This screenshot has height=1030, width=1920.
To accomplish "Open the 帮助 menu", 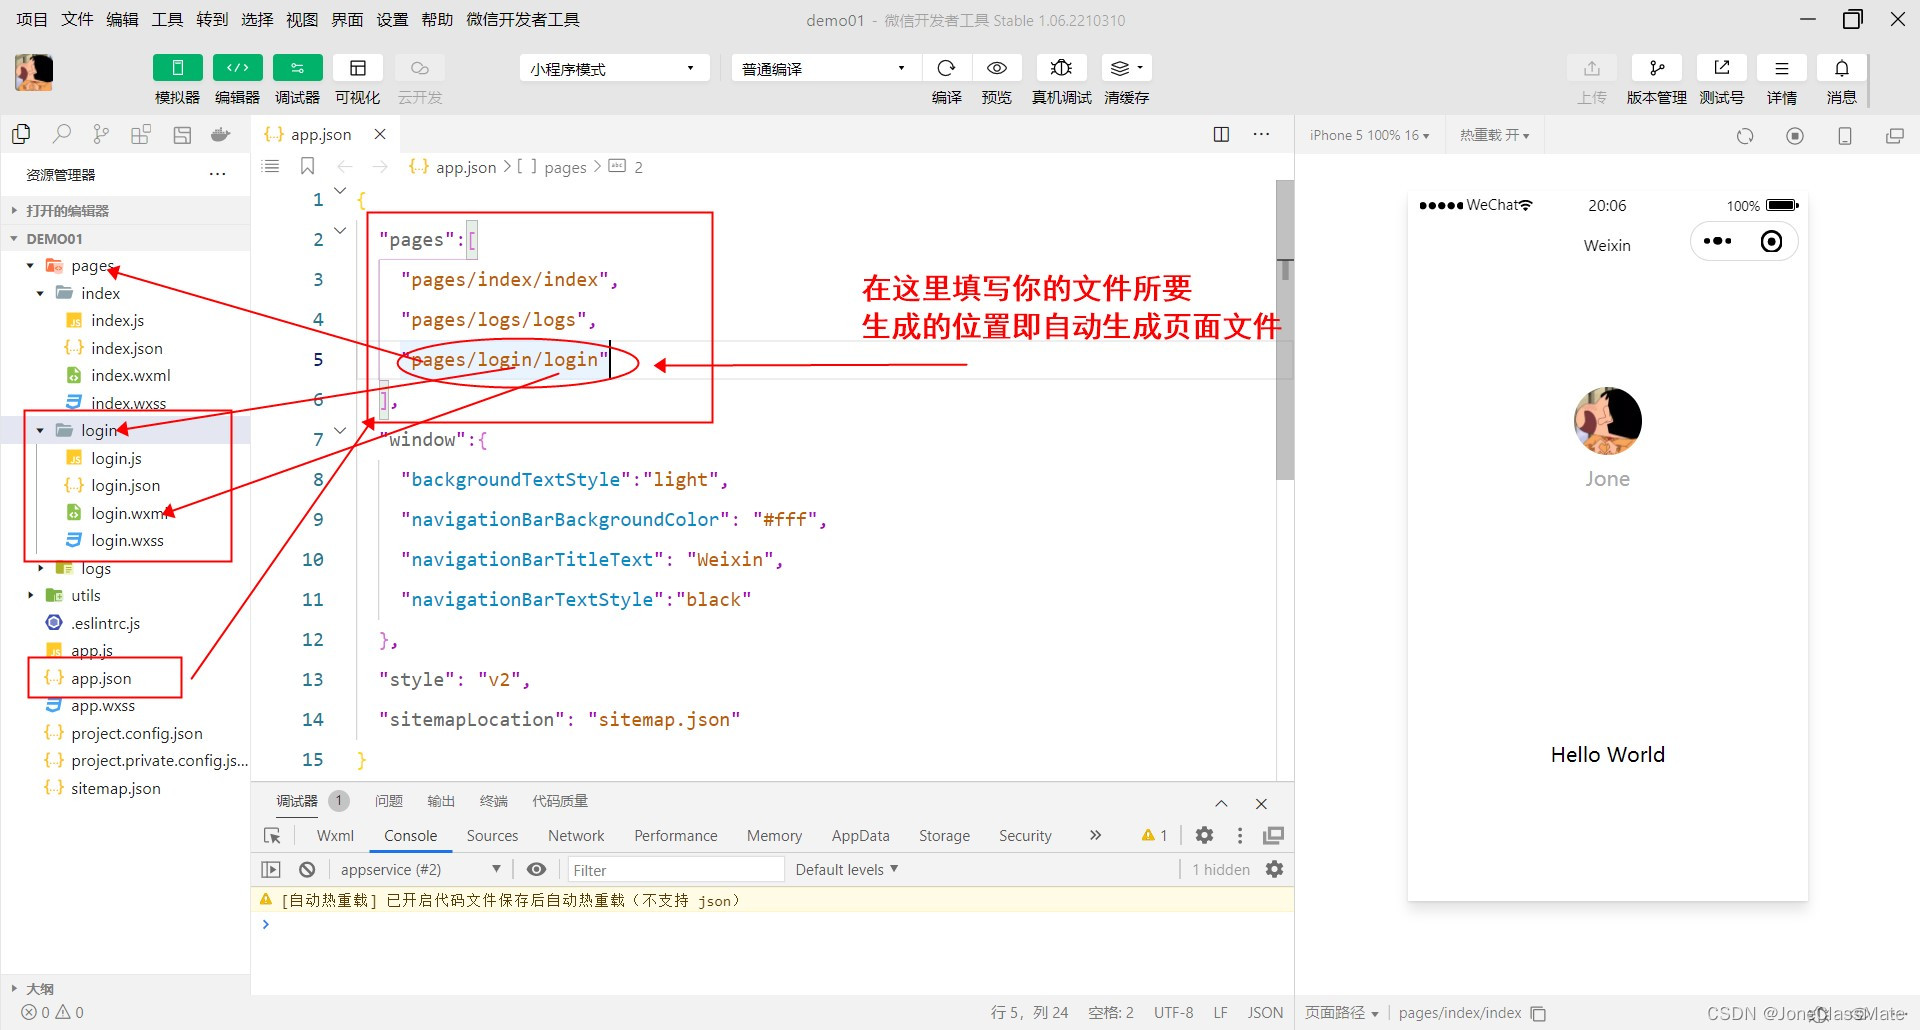I will click(x=437, y=19).
